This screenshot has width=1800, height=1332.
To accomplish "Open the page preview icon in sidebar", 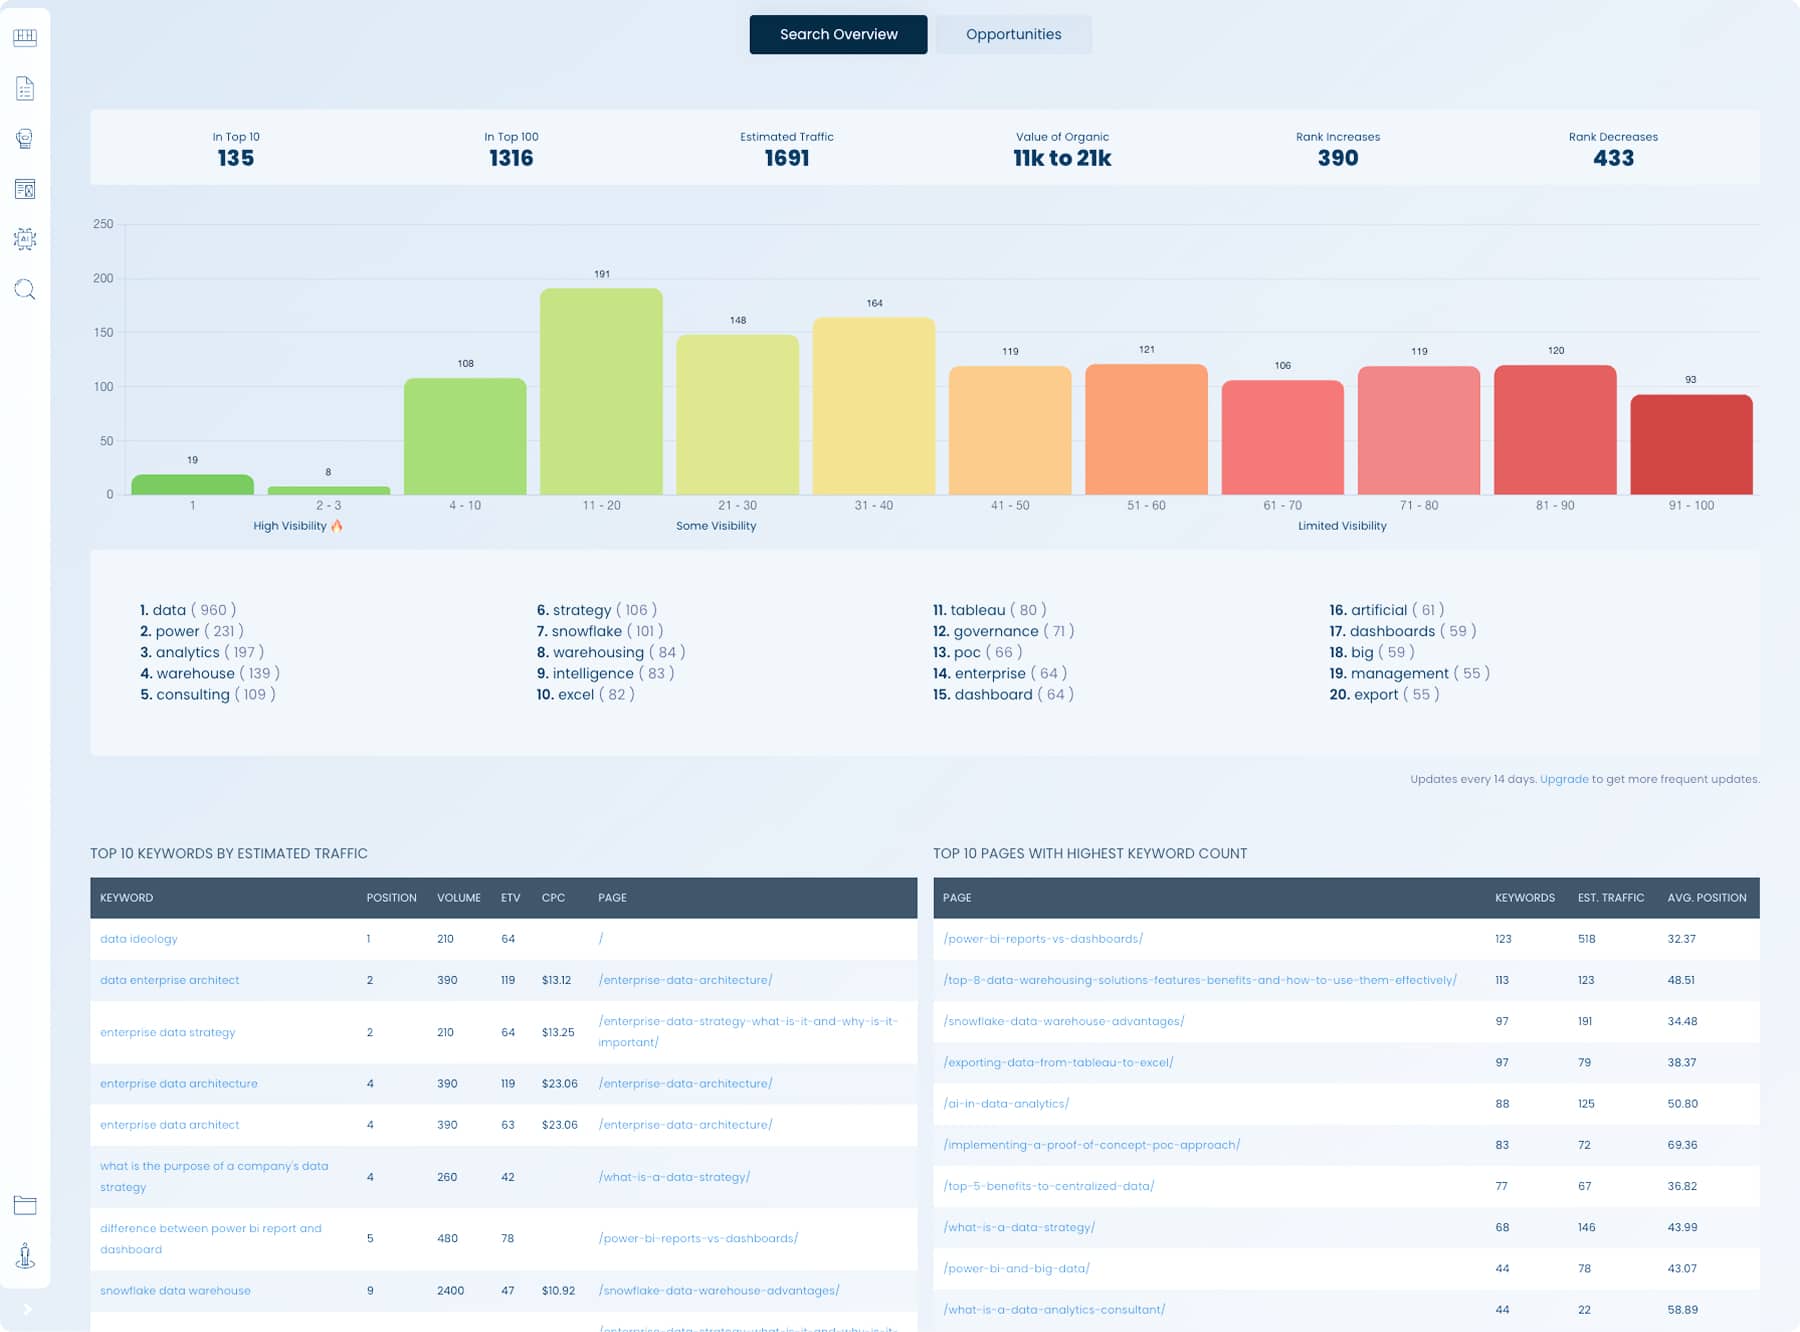I will click(x=25, y=189).
